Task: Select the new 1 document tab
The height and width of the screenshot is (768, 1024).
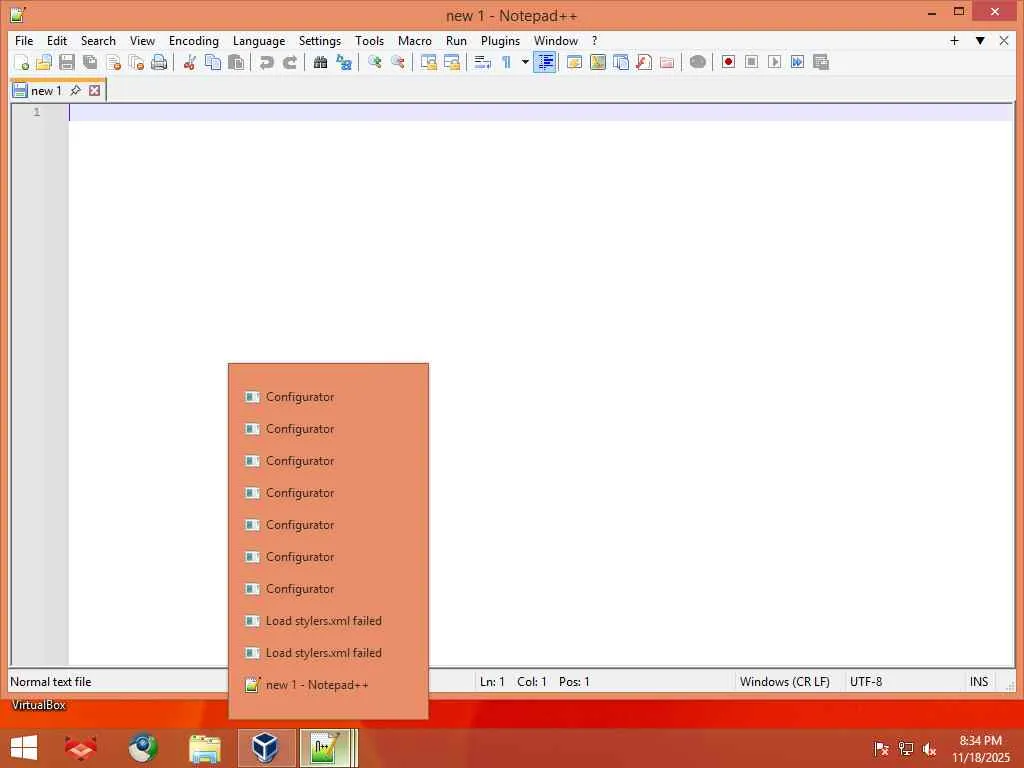Action: tap(46, 91)
